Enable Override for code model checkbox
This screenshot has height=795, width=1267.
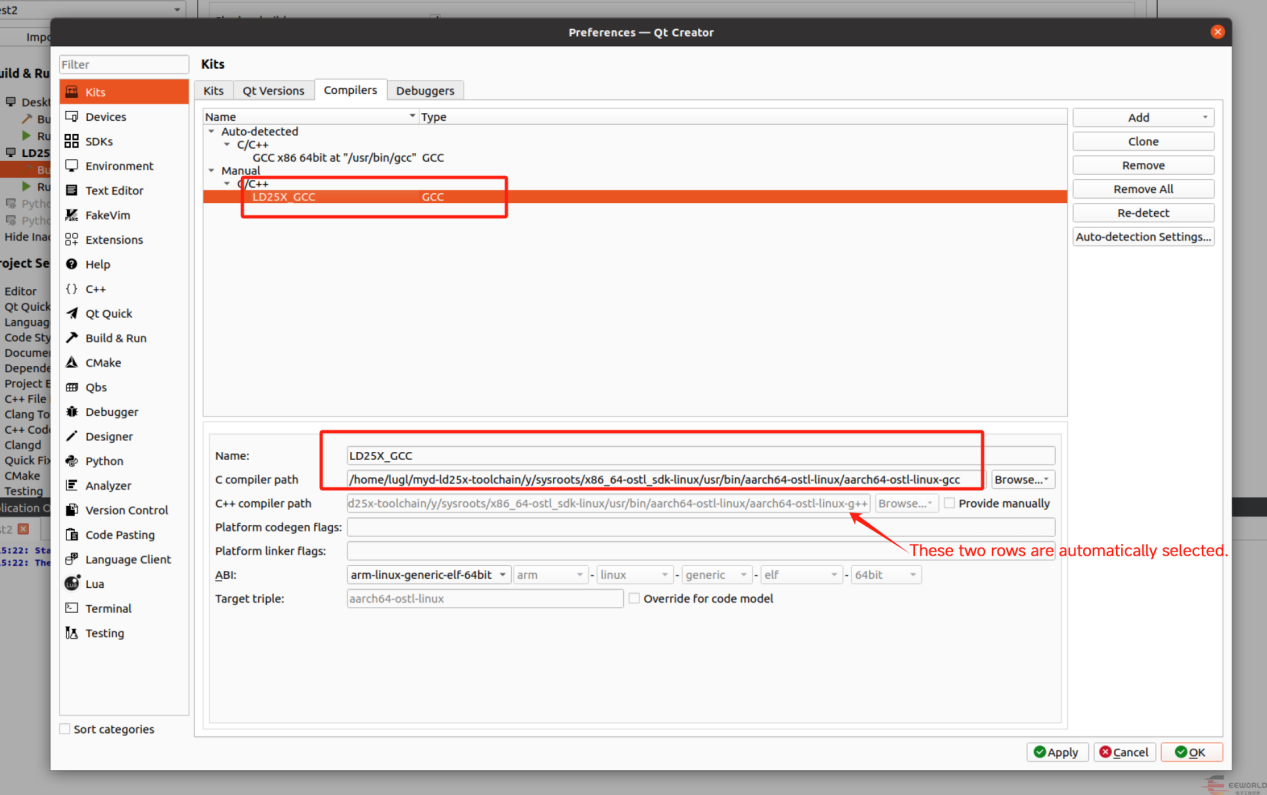click(x=634, y=598)
